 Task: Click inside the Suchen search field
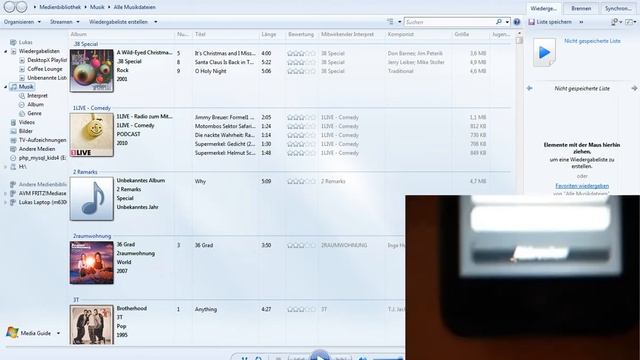[x=450, y=22]
